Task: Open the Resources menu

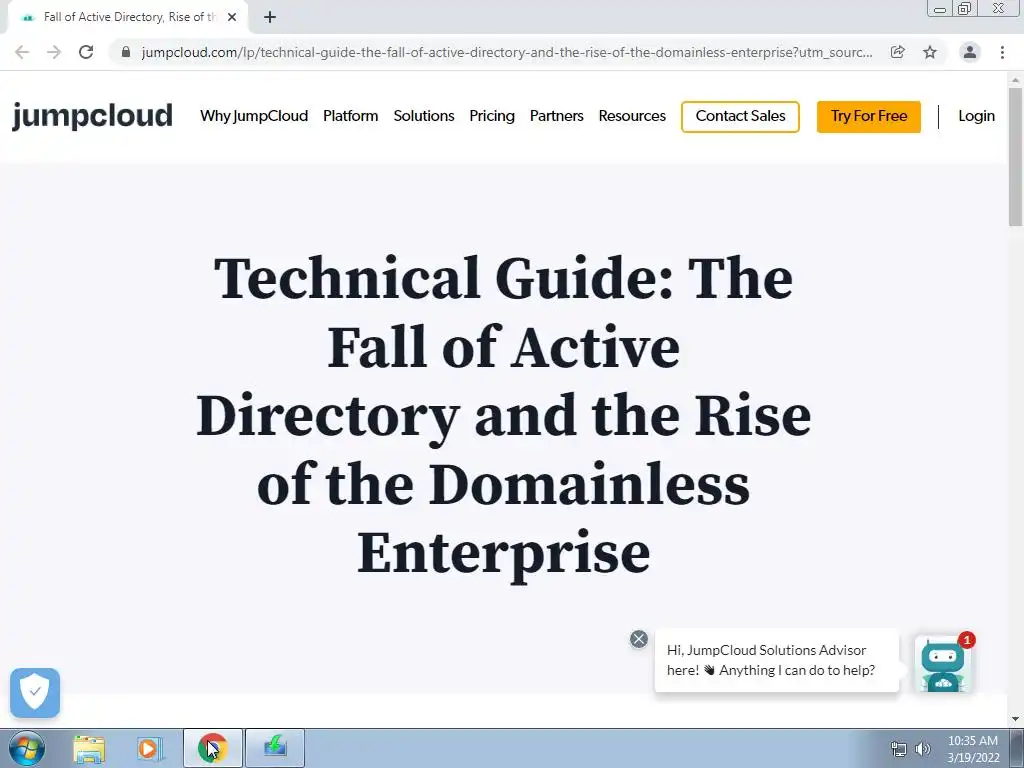Action: [632, 116]
